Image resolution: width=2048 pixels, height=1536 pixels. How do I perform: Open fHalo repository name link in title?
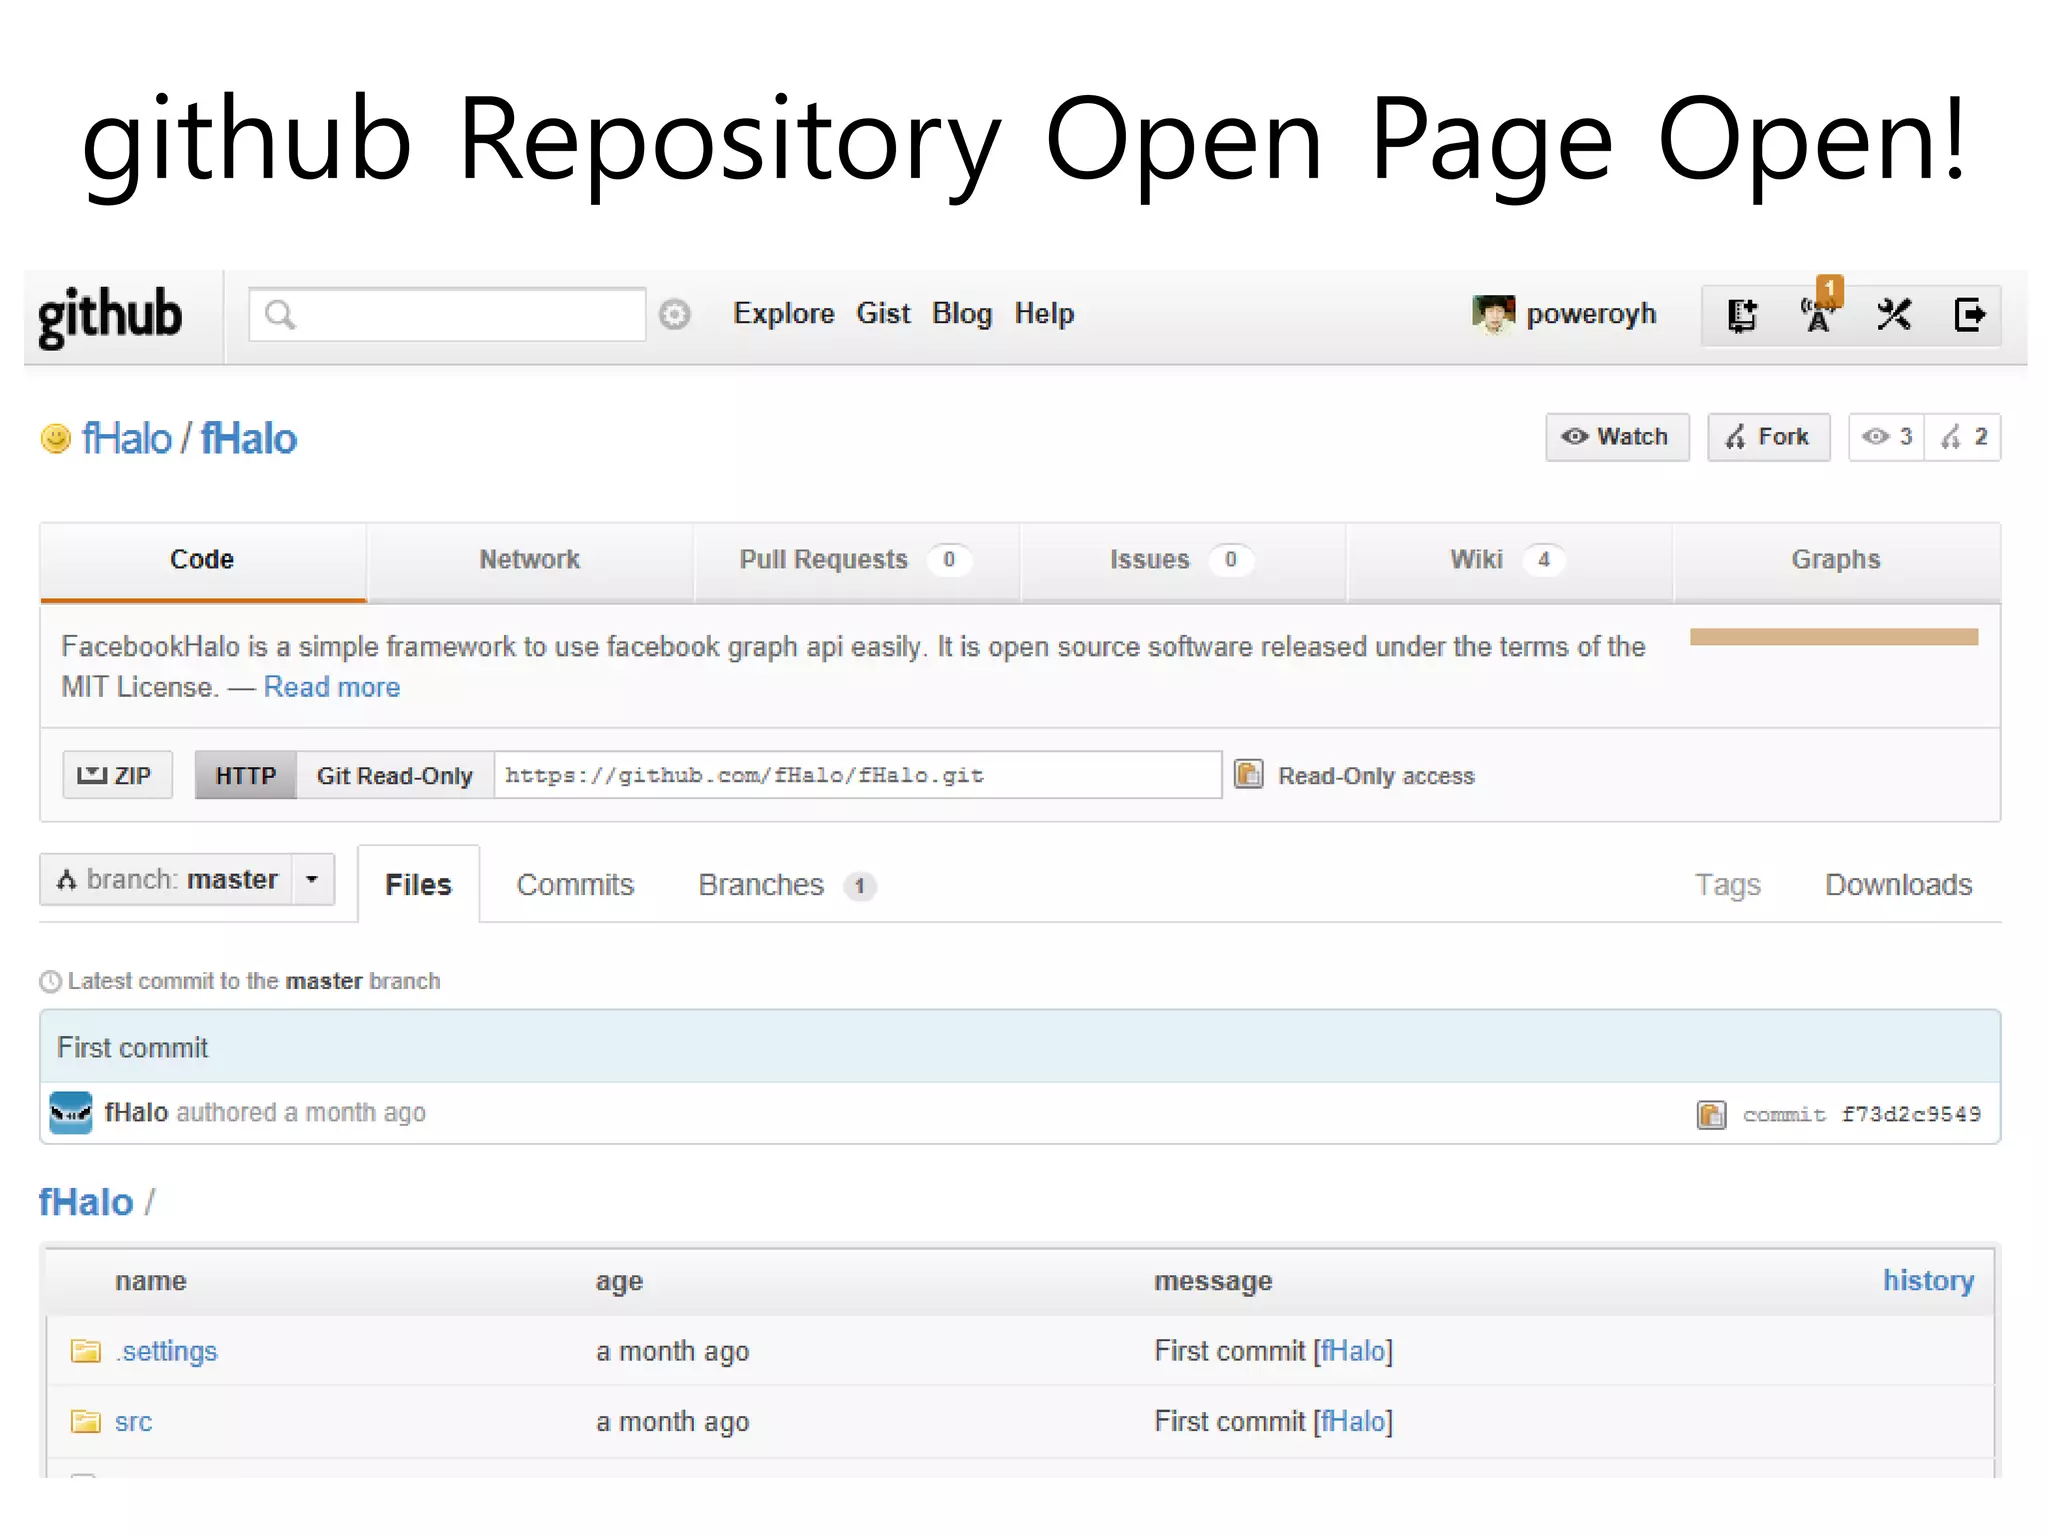click(249, 439)
